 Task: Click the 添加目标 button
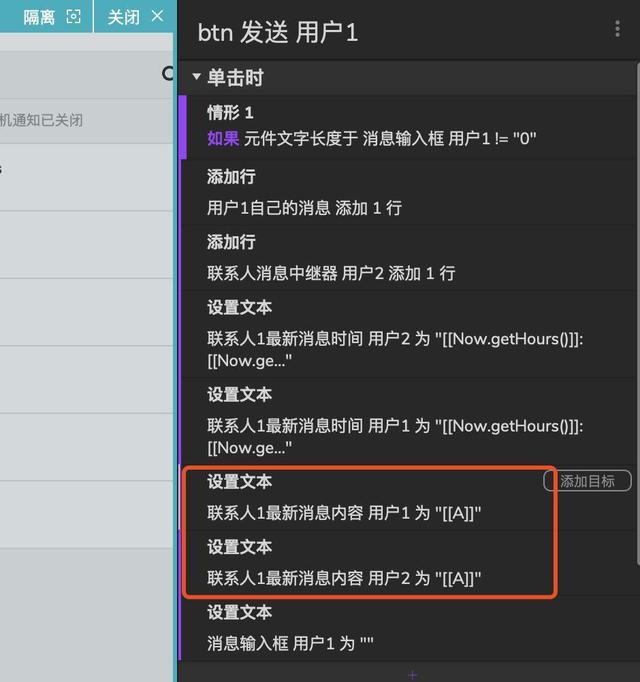click(587, 481)
